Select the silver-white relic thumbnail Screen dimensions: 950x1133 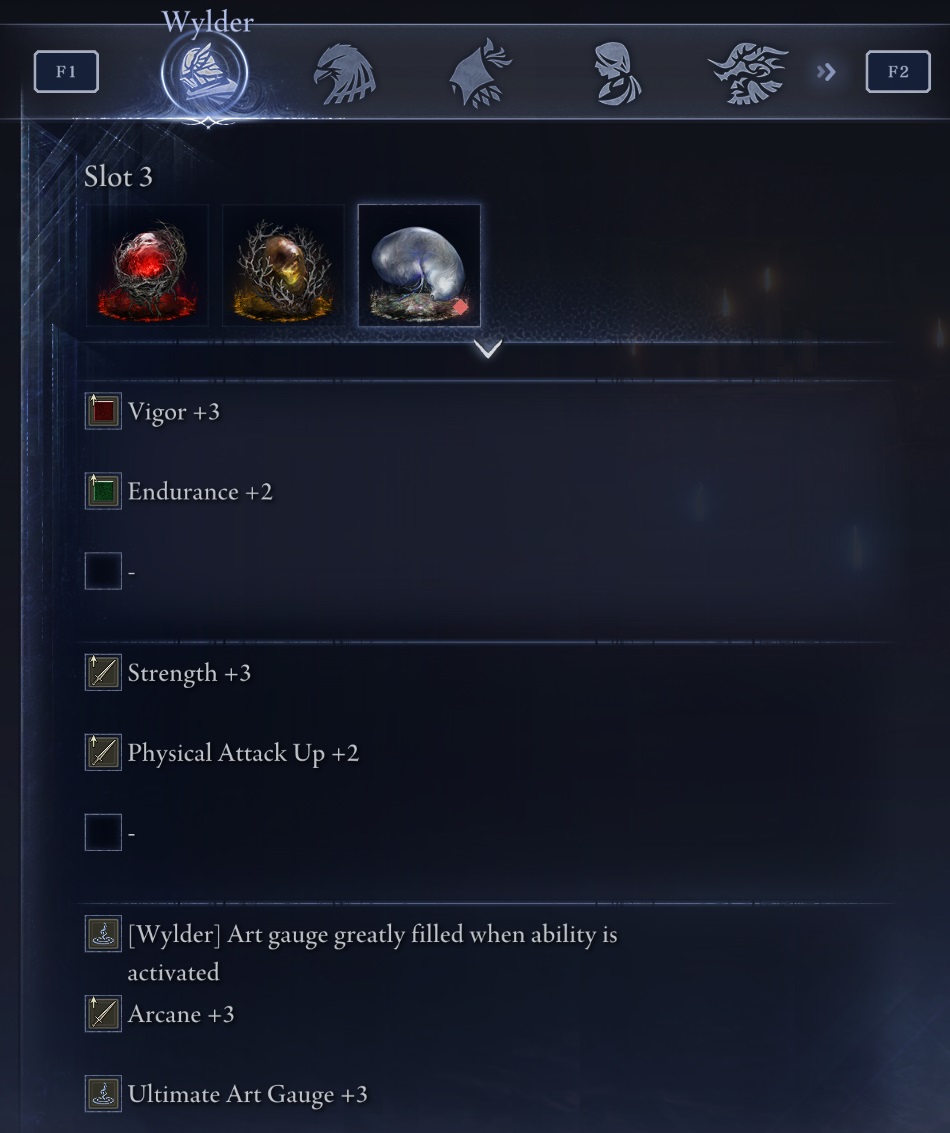tap(419, 265)
